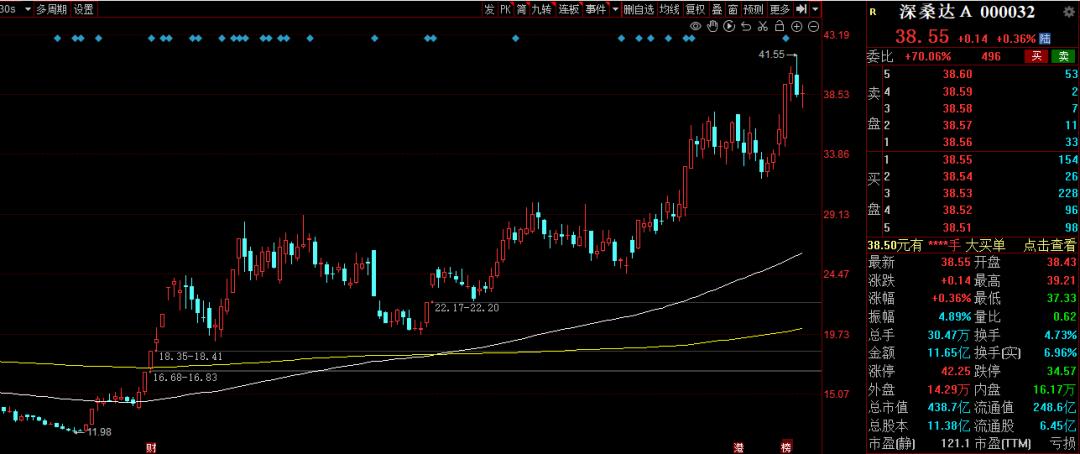Open the 设置 settings menu
The height and width of the screenshot is (454, 1080).
click(84, 9)
